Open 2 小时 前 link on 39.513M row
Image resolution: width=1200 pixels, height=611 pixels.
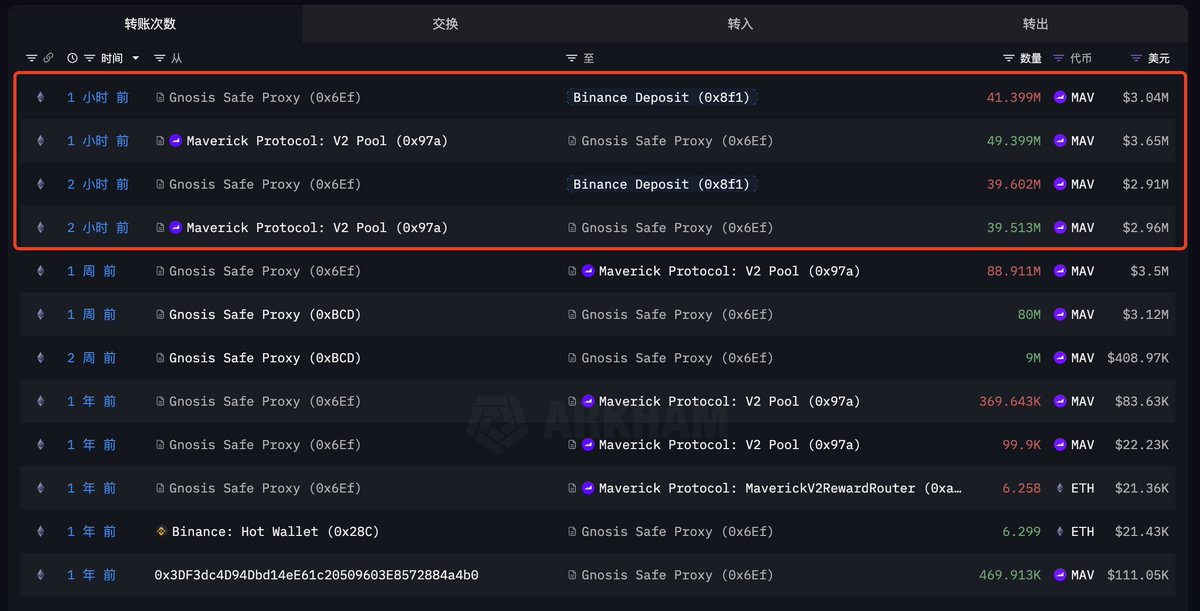(x=98, y=228)
